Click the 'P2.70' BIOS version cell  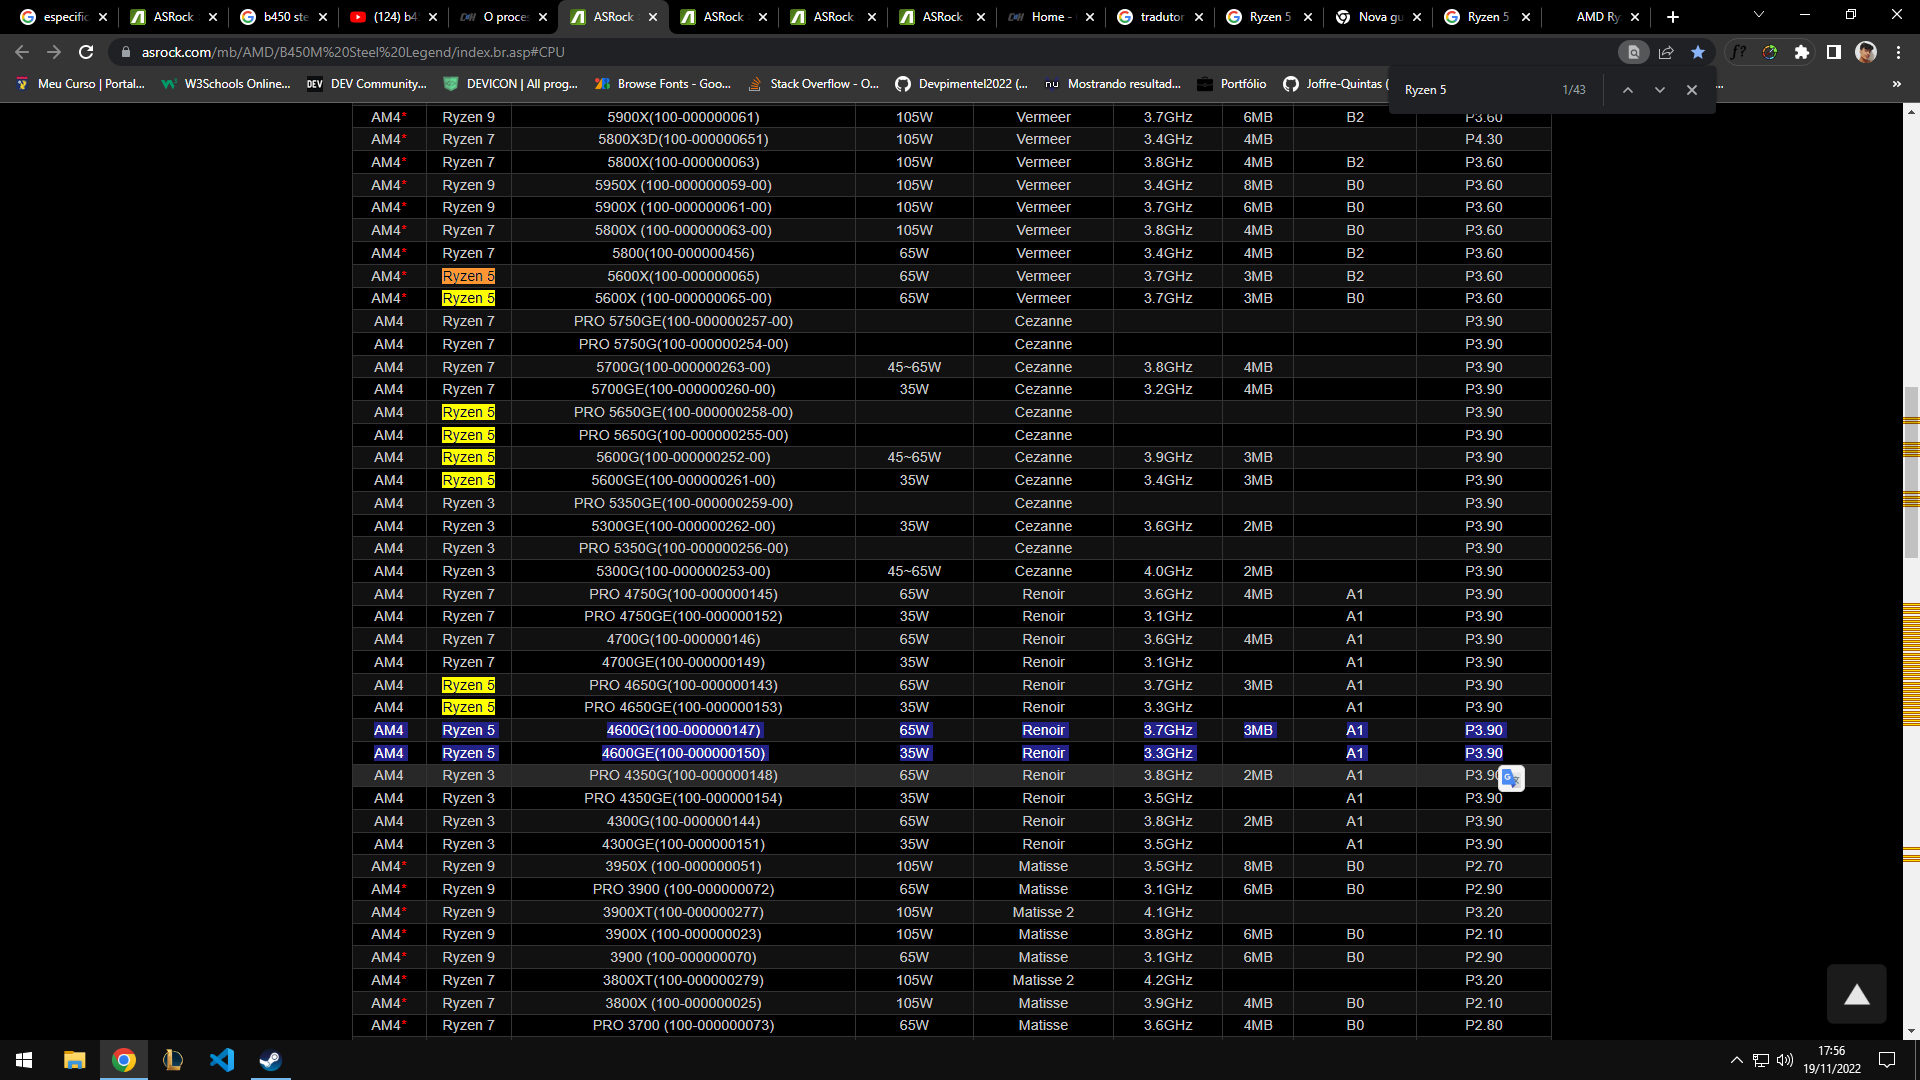(1484, 866)
